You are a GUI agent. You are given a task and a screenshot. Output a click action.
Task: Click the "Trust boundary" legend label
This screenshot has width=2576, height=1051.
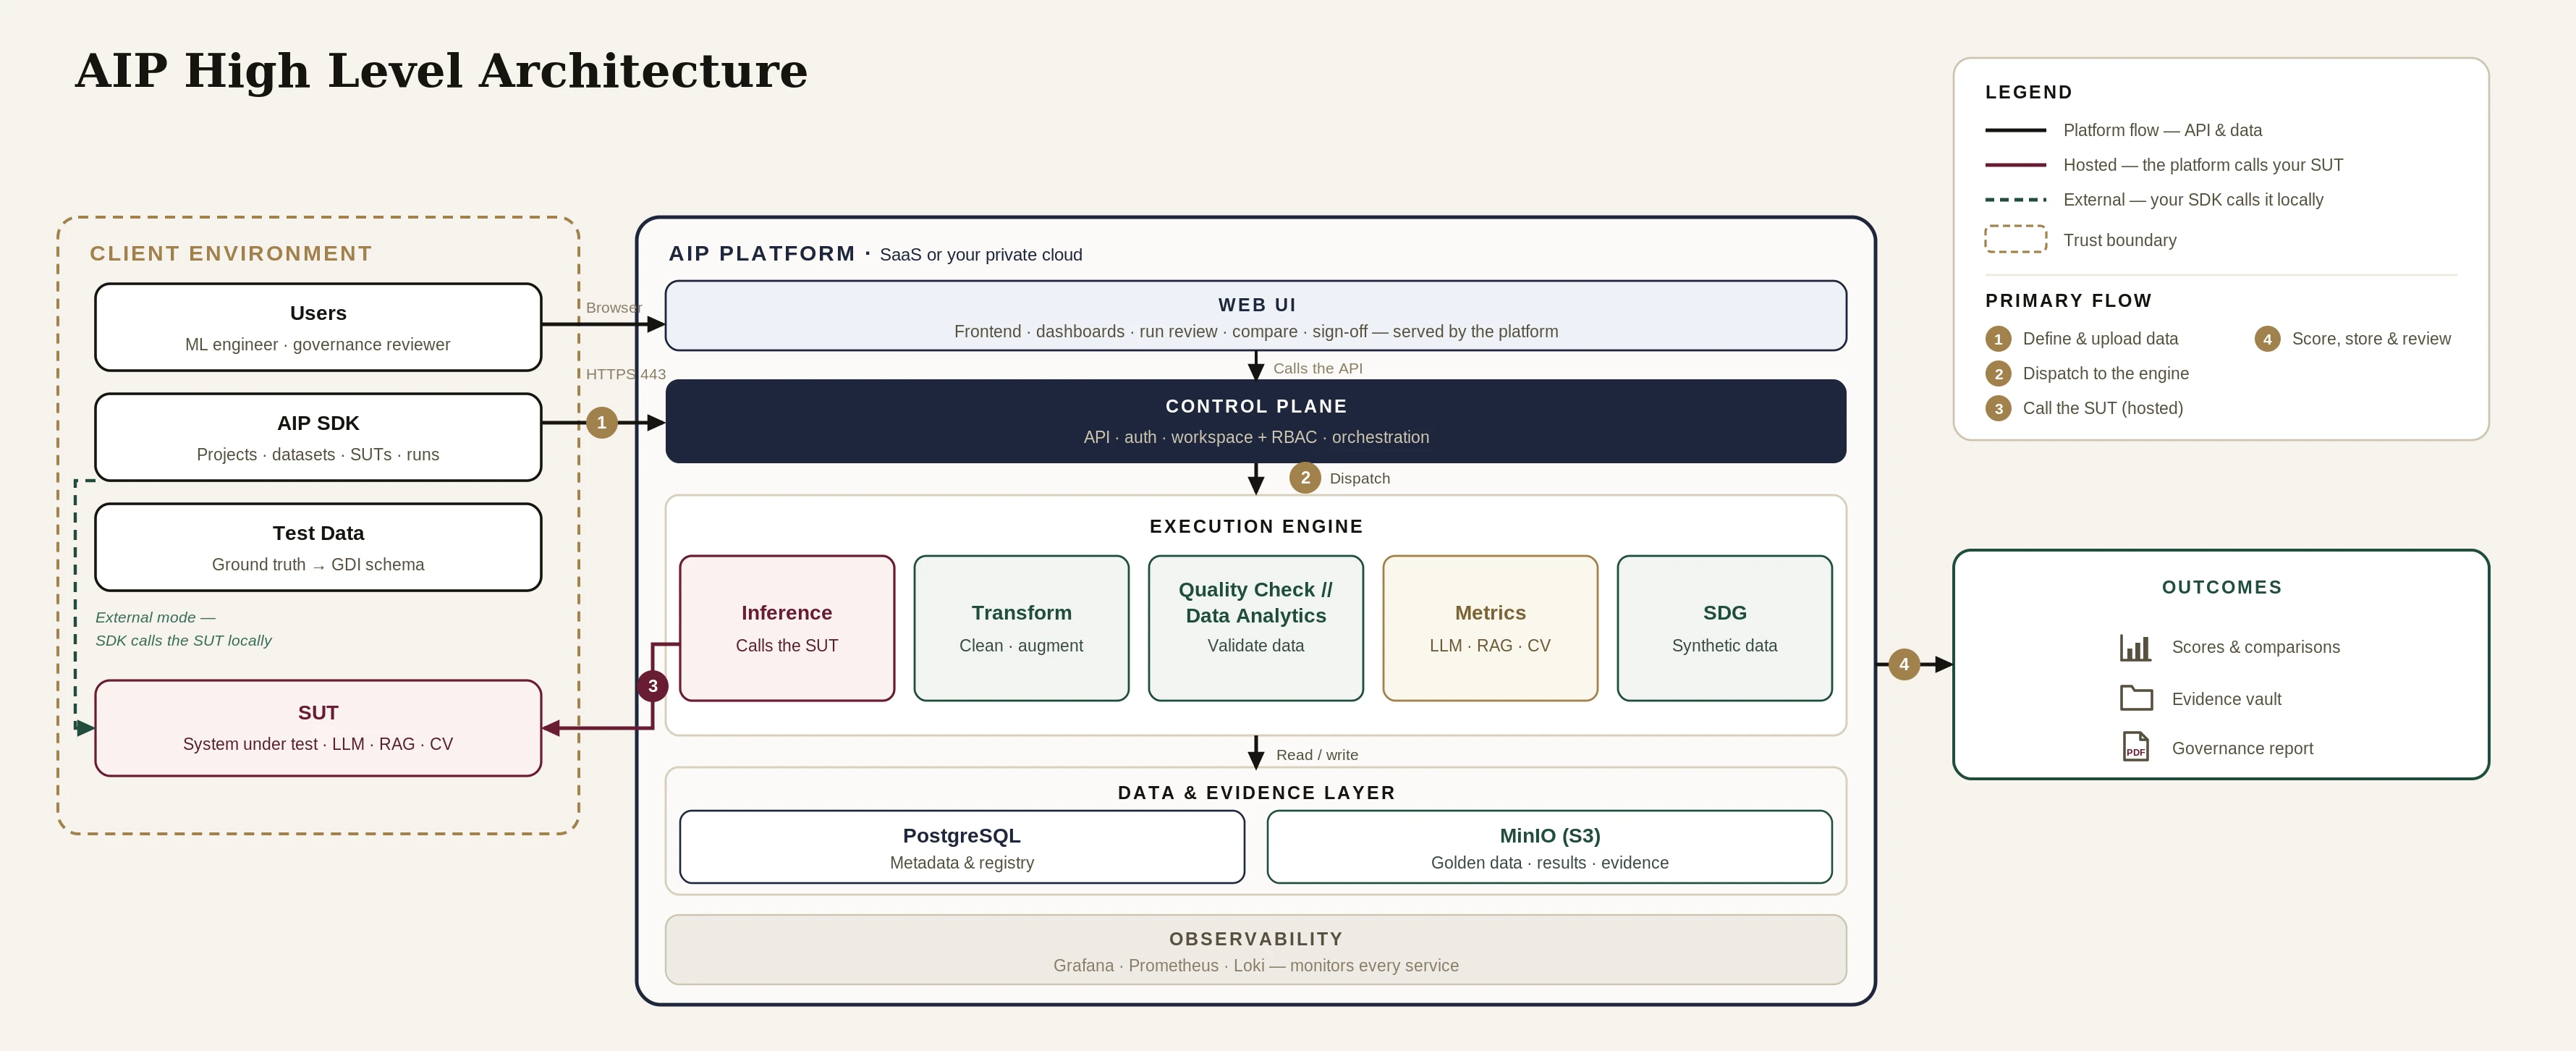pos(2119,240)
